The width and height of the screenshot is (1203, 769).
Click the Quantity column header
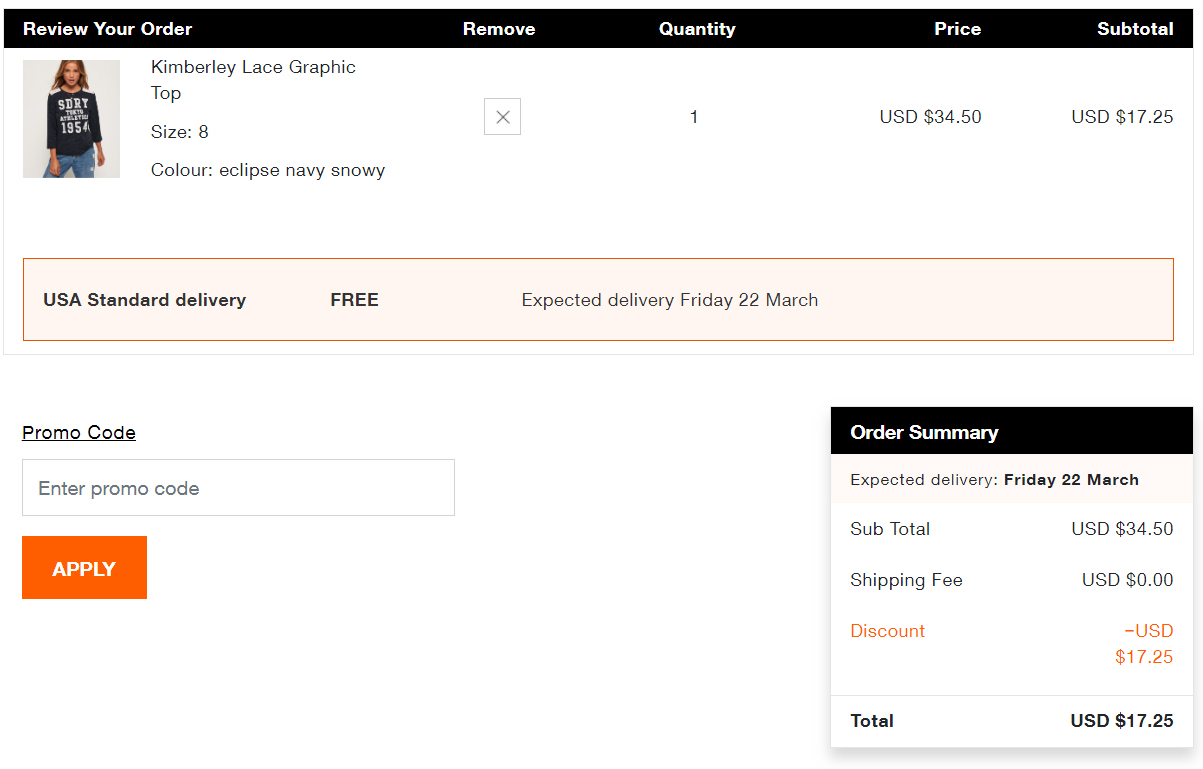pyautogui.click(x=696, y=29)
